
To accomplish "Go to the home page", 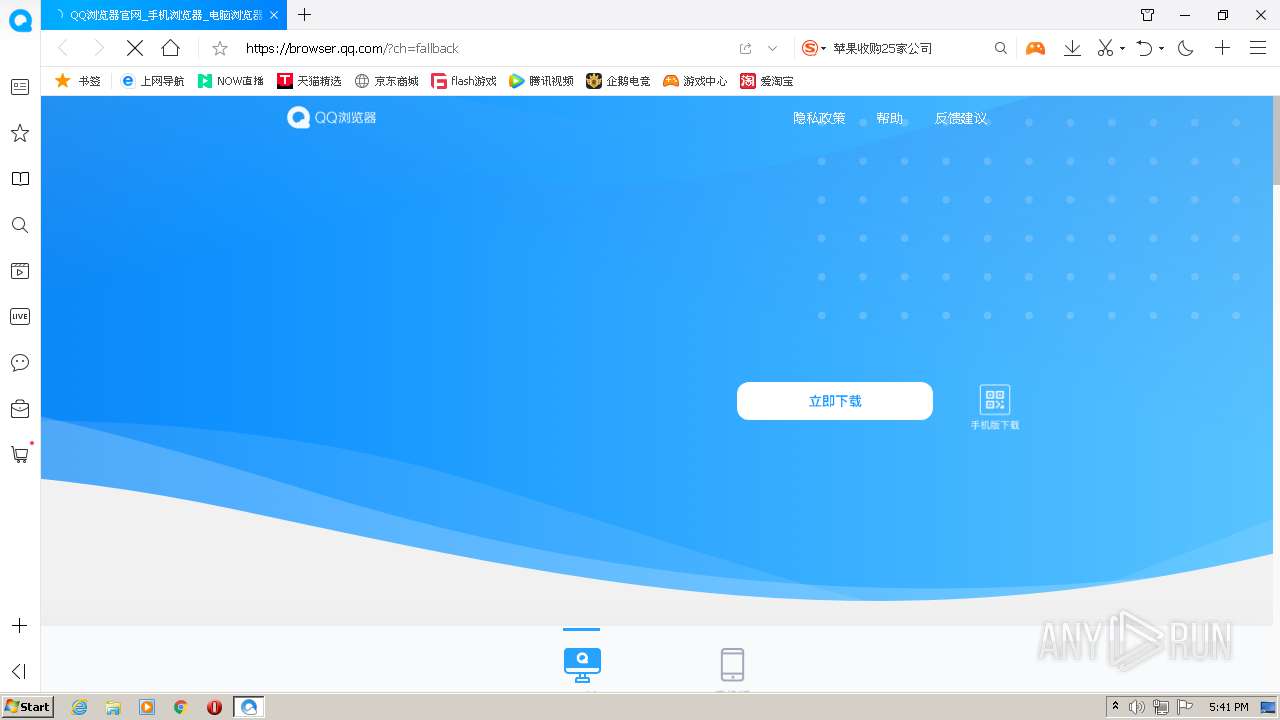I will 171,48.
